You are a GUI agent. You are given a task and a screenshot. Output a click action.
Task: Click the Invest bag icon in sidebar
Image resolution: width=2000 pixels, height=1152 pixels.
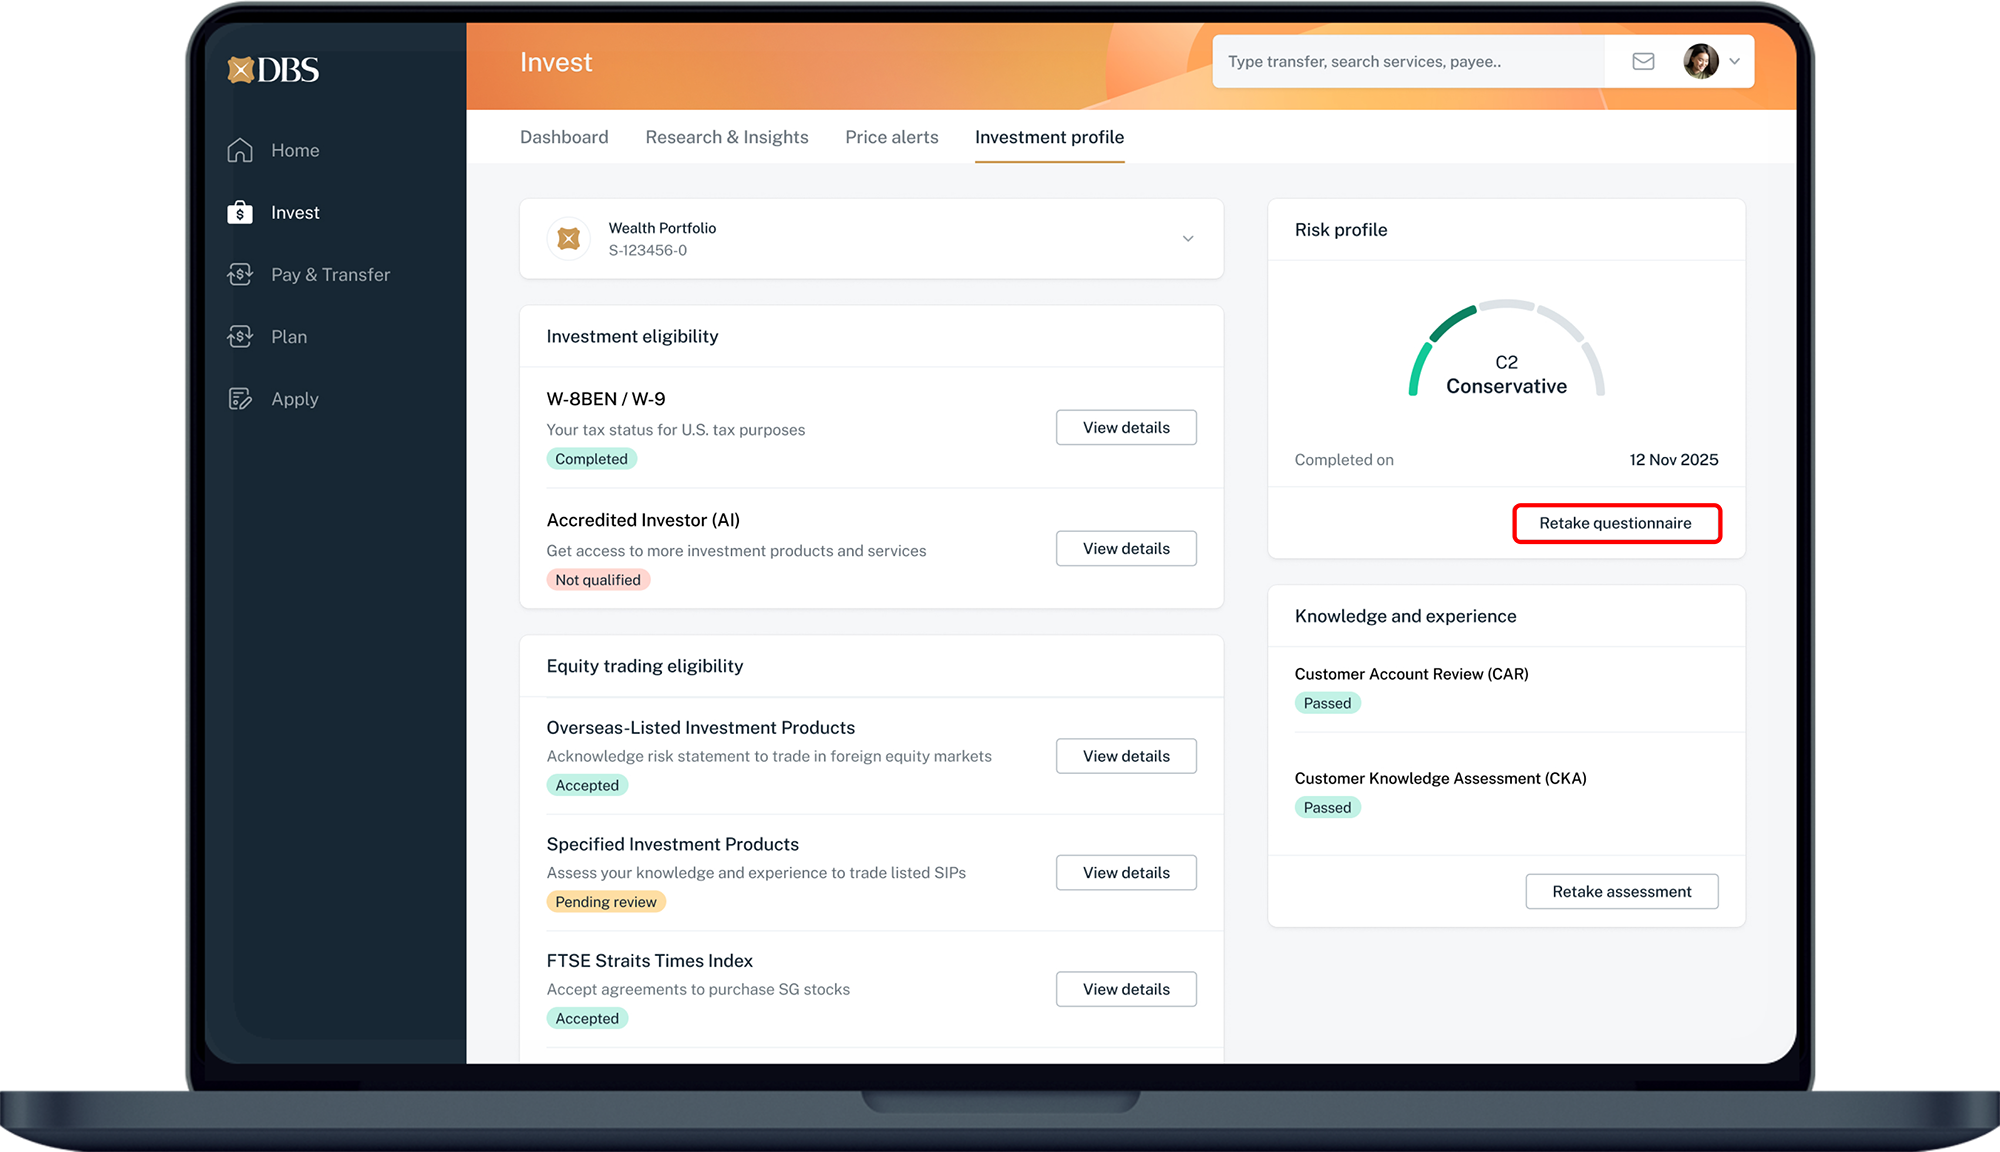click(x=240, y=213)
